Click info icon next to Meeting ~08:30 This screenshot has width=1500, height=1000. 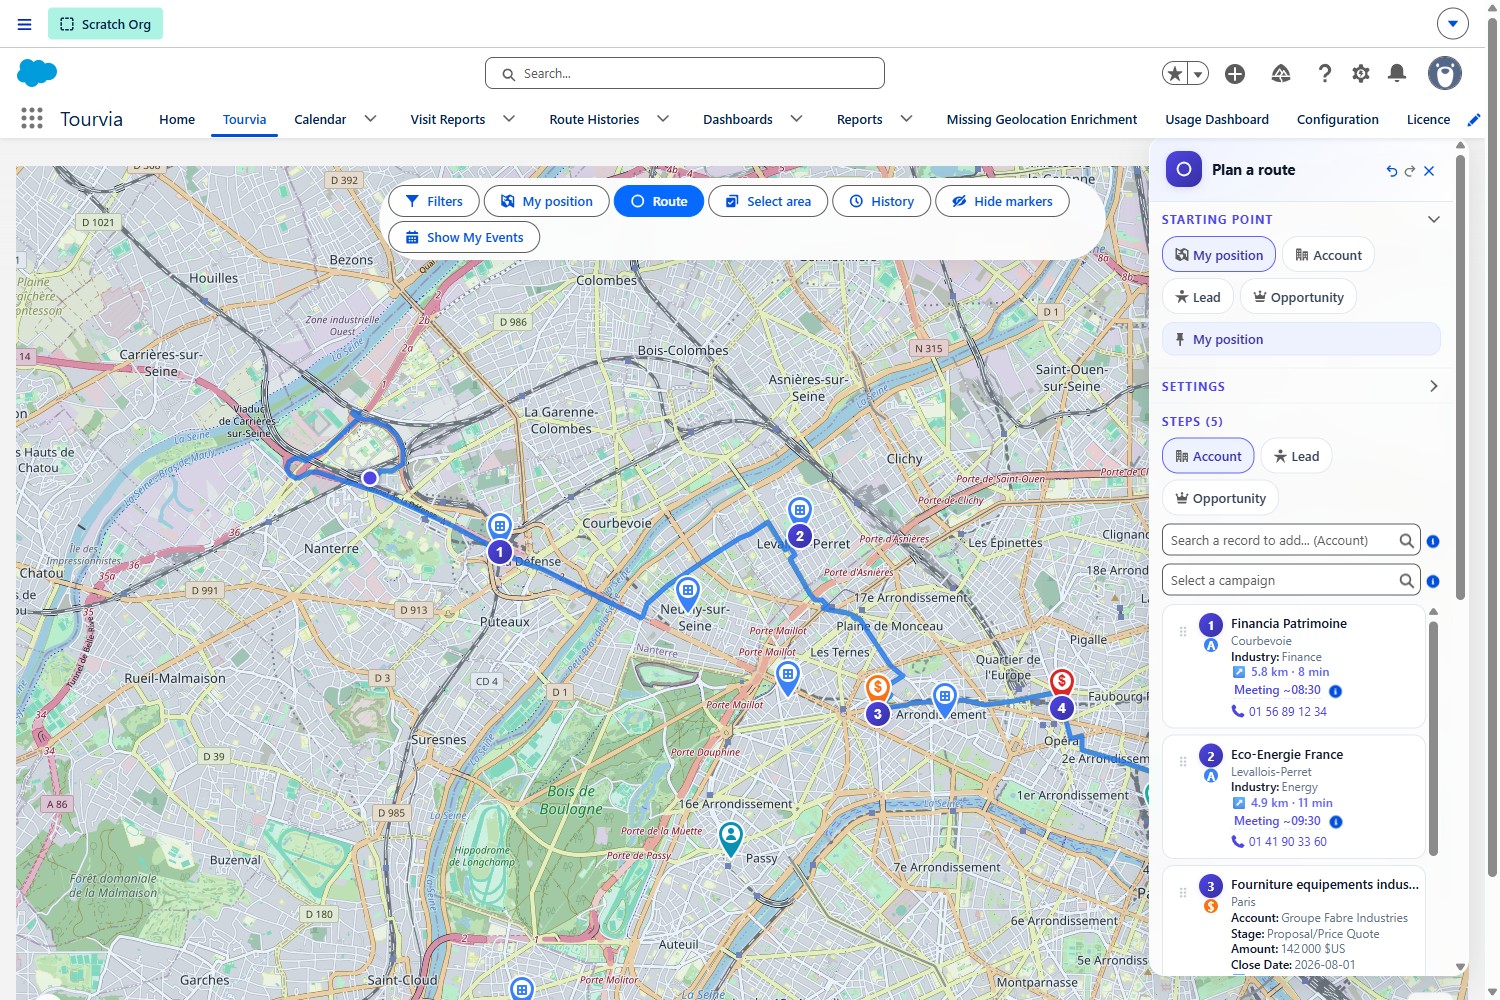(1335, 691)
